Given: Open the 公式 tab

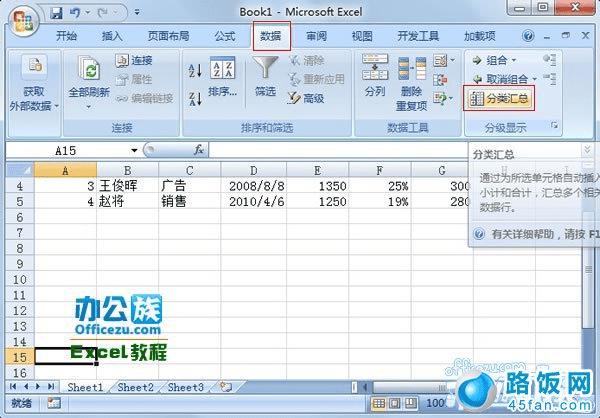Looking at the screenshot, I should point(225,36).
